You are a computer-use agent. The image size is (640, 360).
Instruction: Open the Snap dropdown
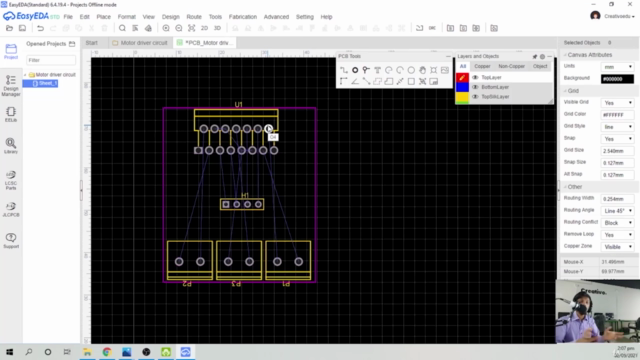(x=617, y=139)
